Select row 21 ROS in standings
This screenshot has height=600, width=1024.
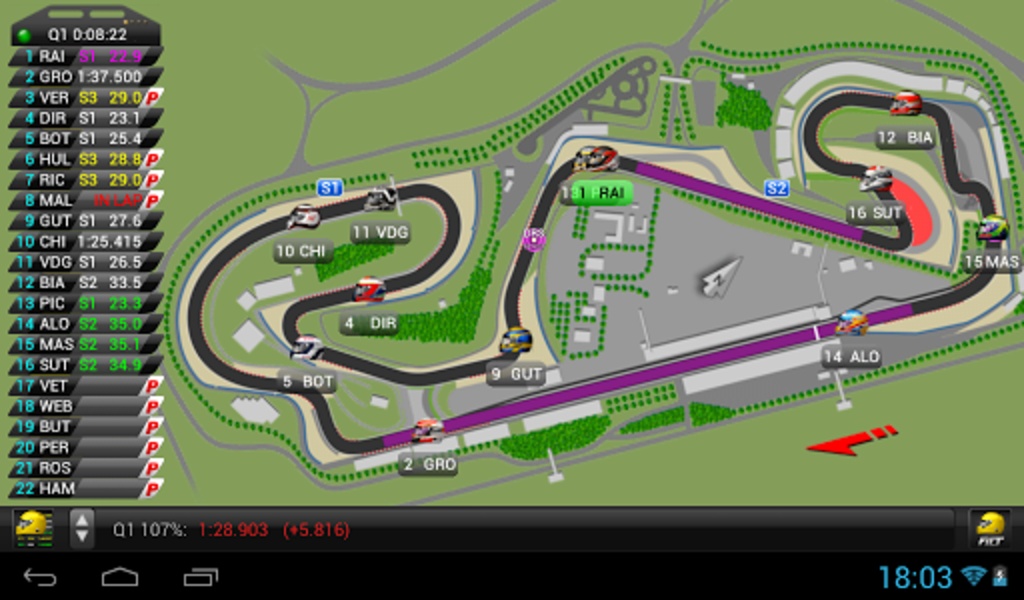click(86, 468)
